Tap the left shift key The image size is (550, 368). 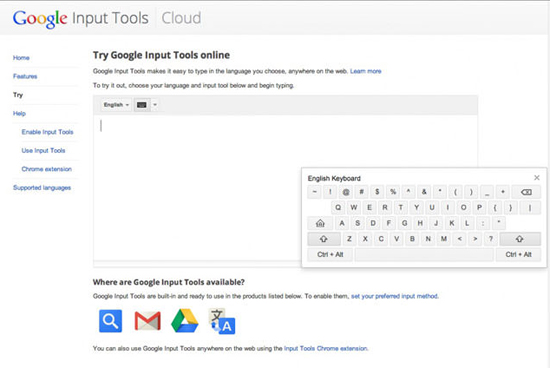coord(324,239)
